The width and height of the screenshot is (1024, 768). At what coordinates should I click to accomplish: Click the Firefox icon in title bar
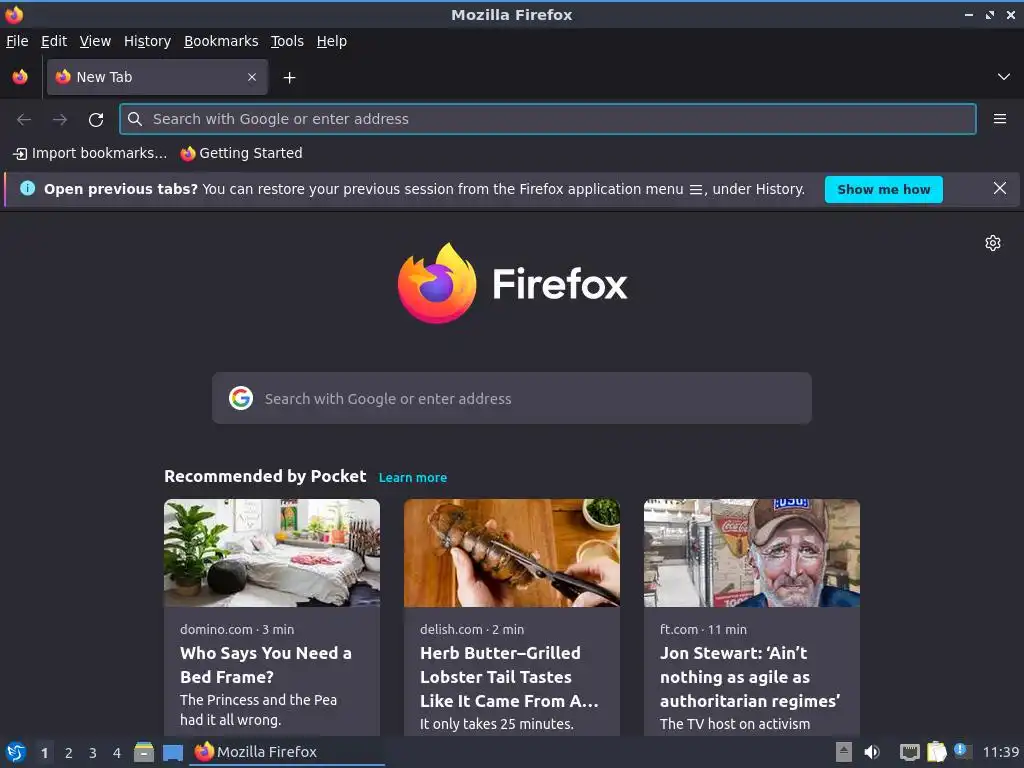tap(14, 14)
